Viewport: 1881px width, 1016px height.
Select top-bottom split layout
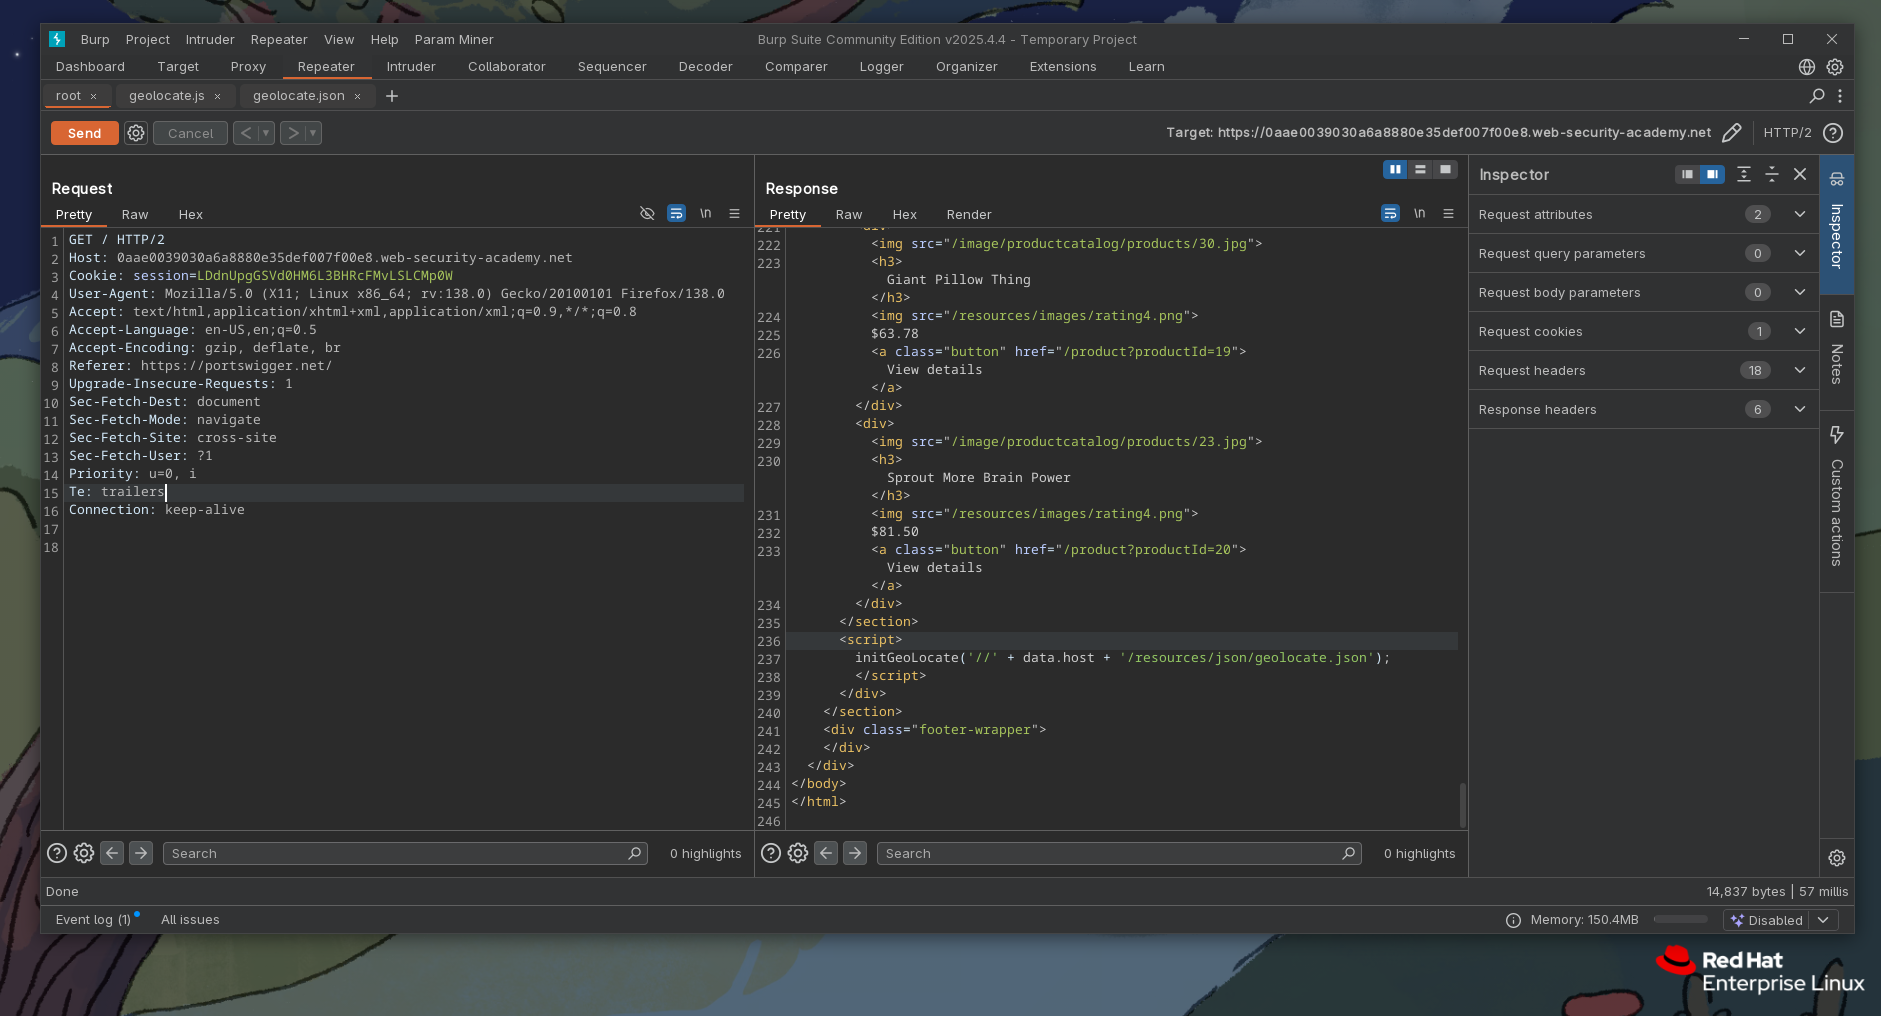(x=1420, y=170)
